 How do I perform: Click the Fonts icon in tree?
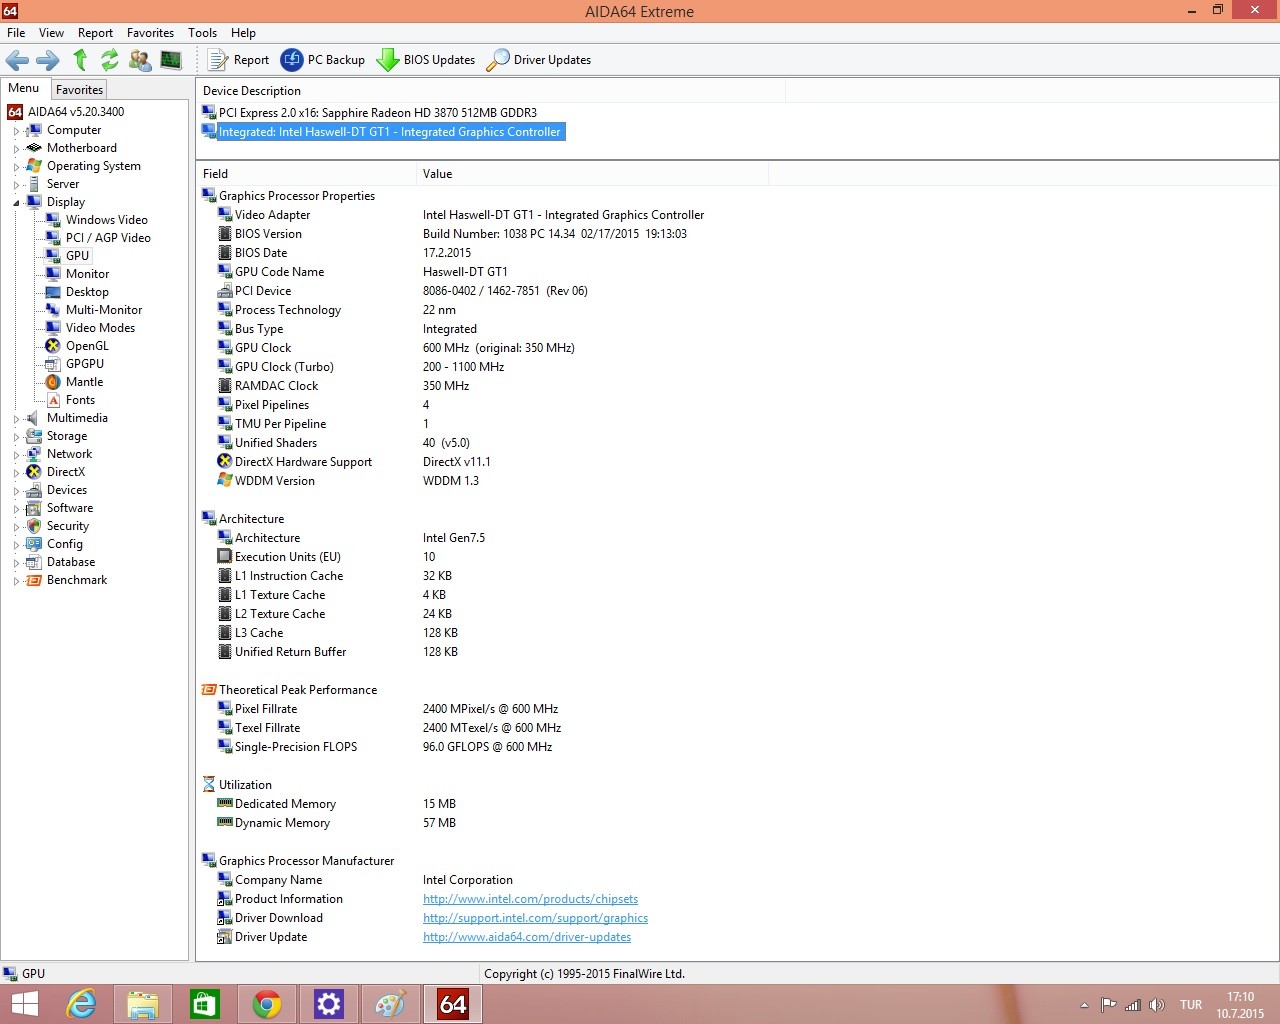[53, 400]
